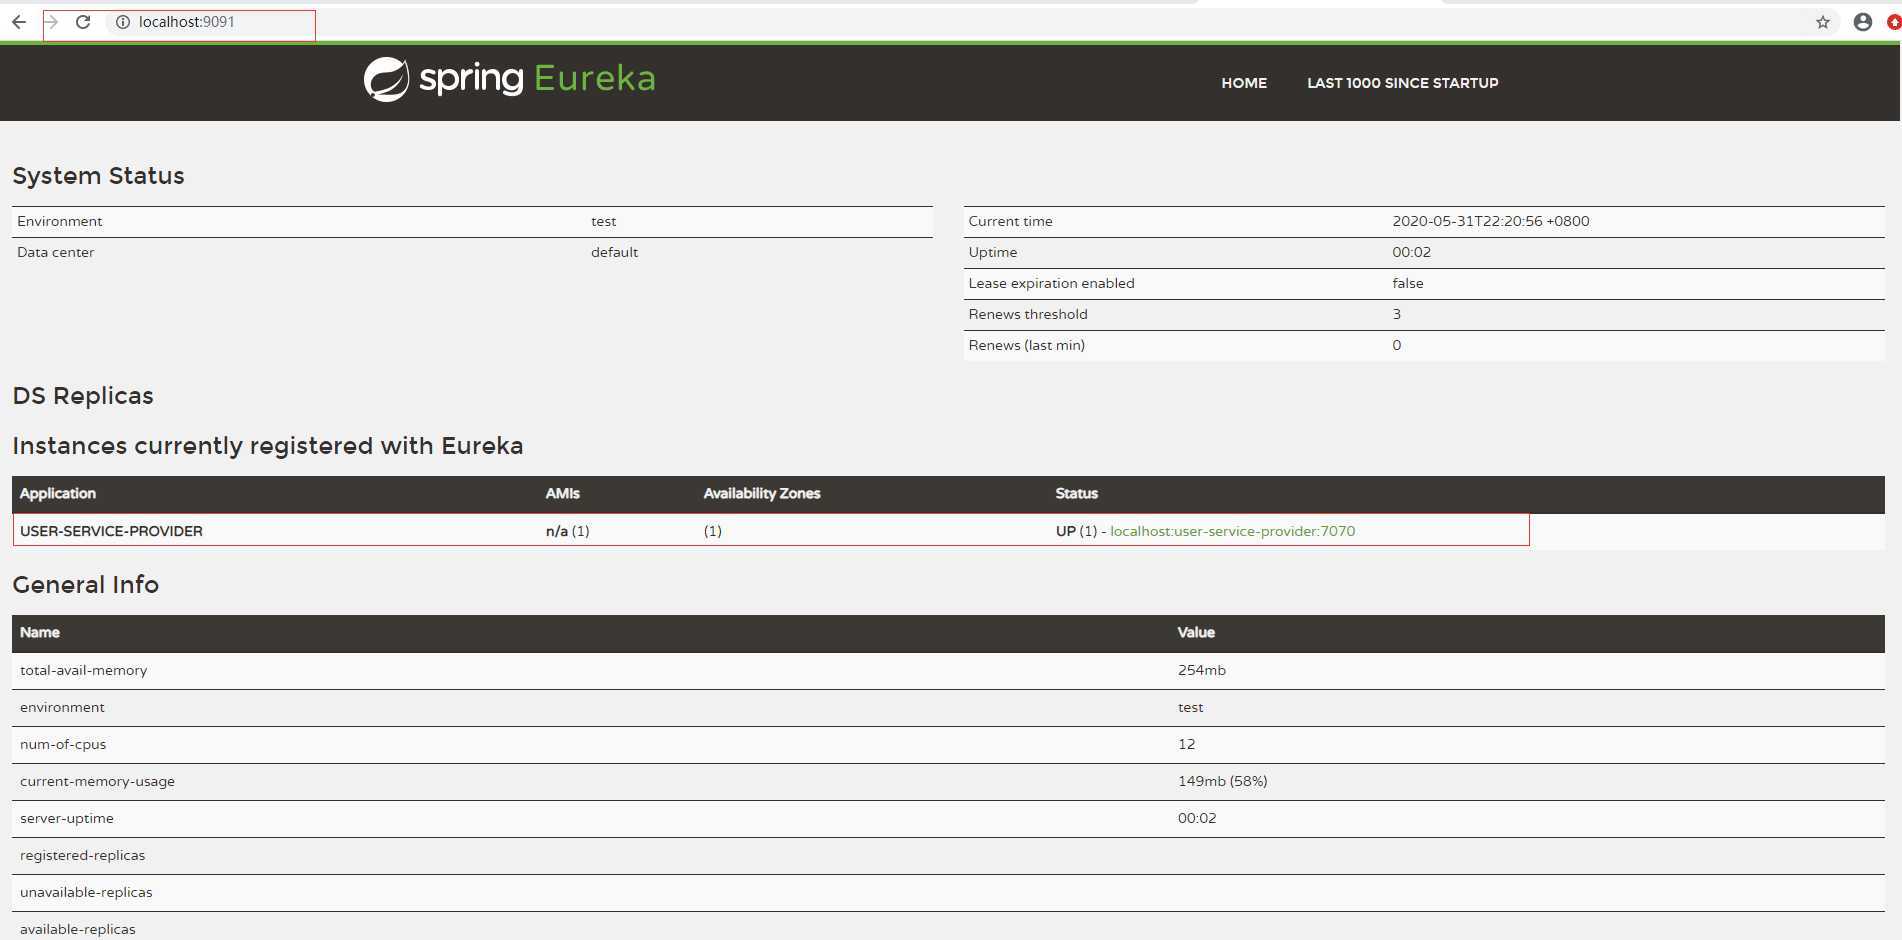Select the total-avail-memory row name
1902x940 pixels.
83,670
